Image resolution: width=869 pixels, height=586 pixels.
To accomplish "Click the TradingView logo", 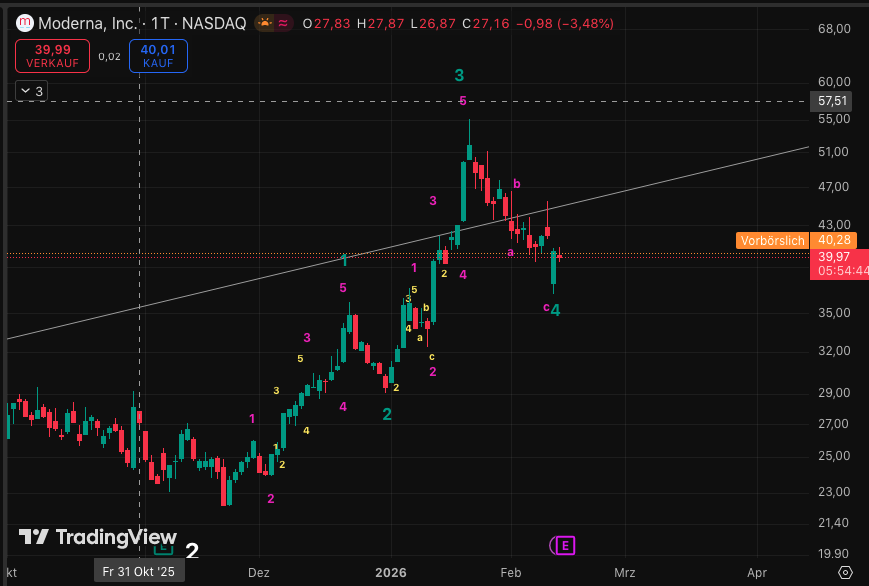I will [x=98, y=537].
